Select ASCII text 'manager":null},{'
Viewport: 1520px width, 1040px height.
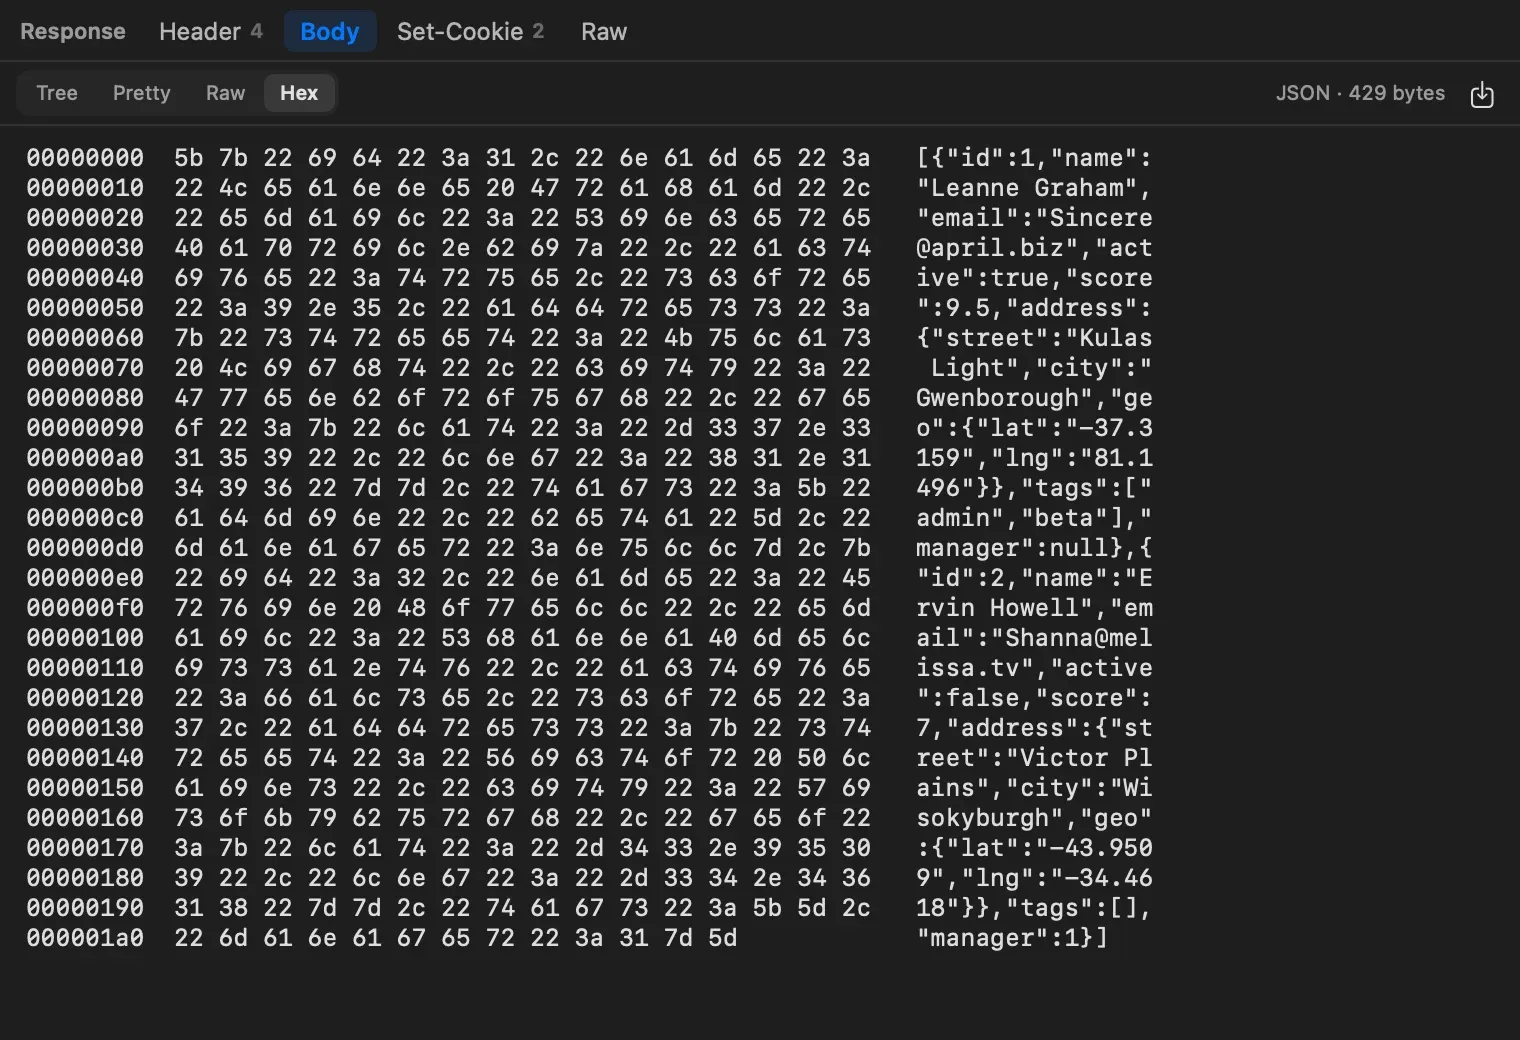1034,548
